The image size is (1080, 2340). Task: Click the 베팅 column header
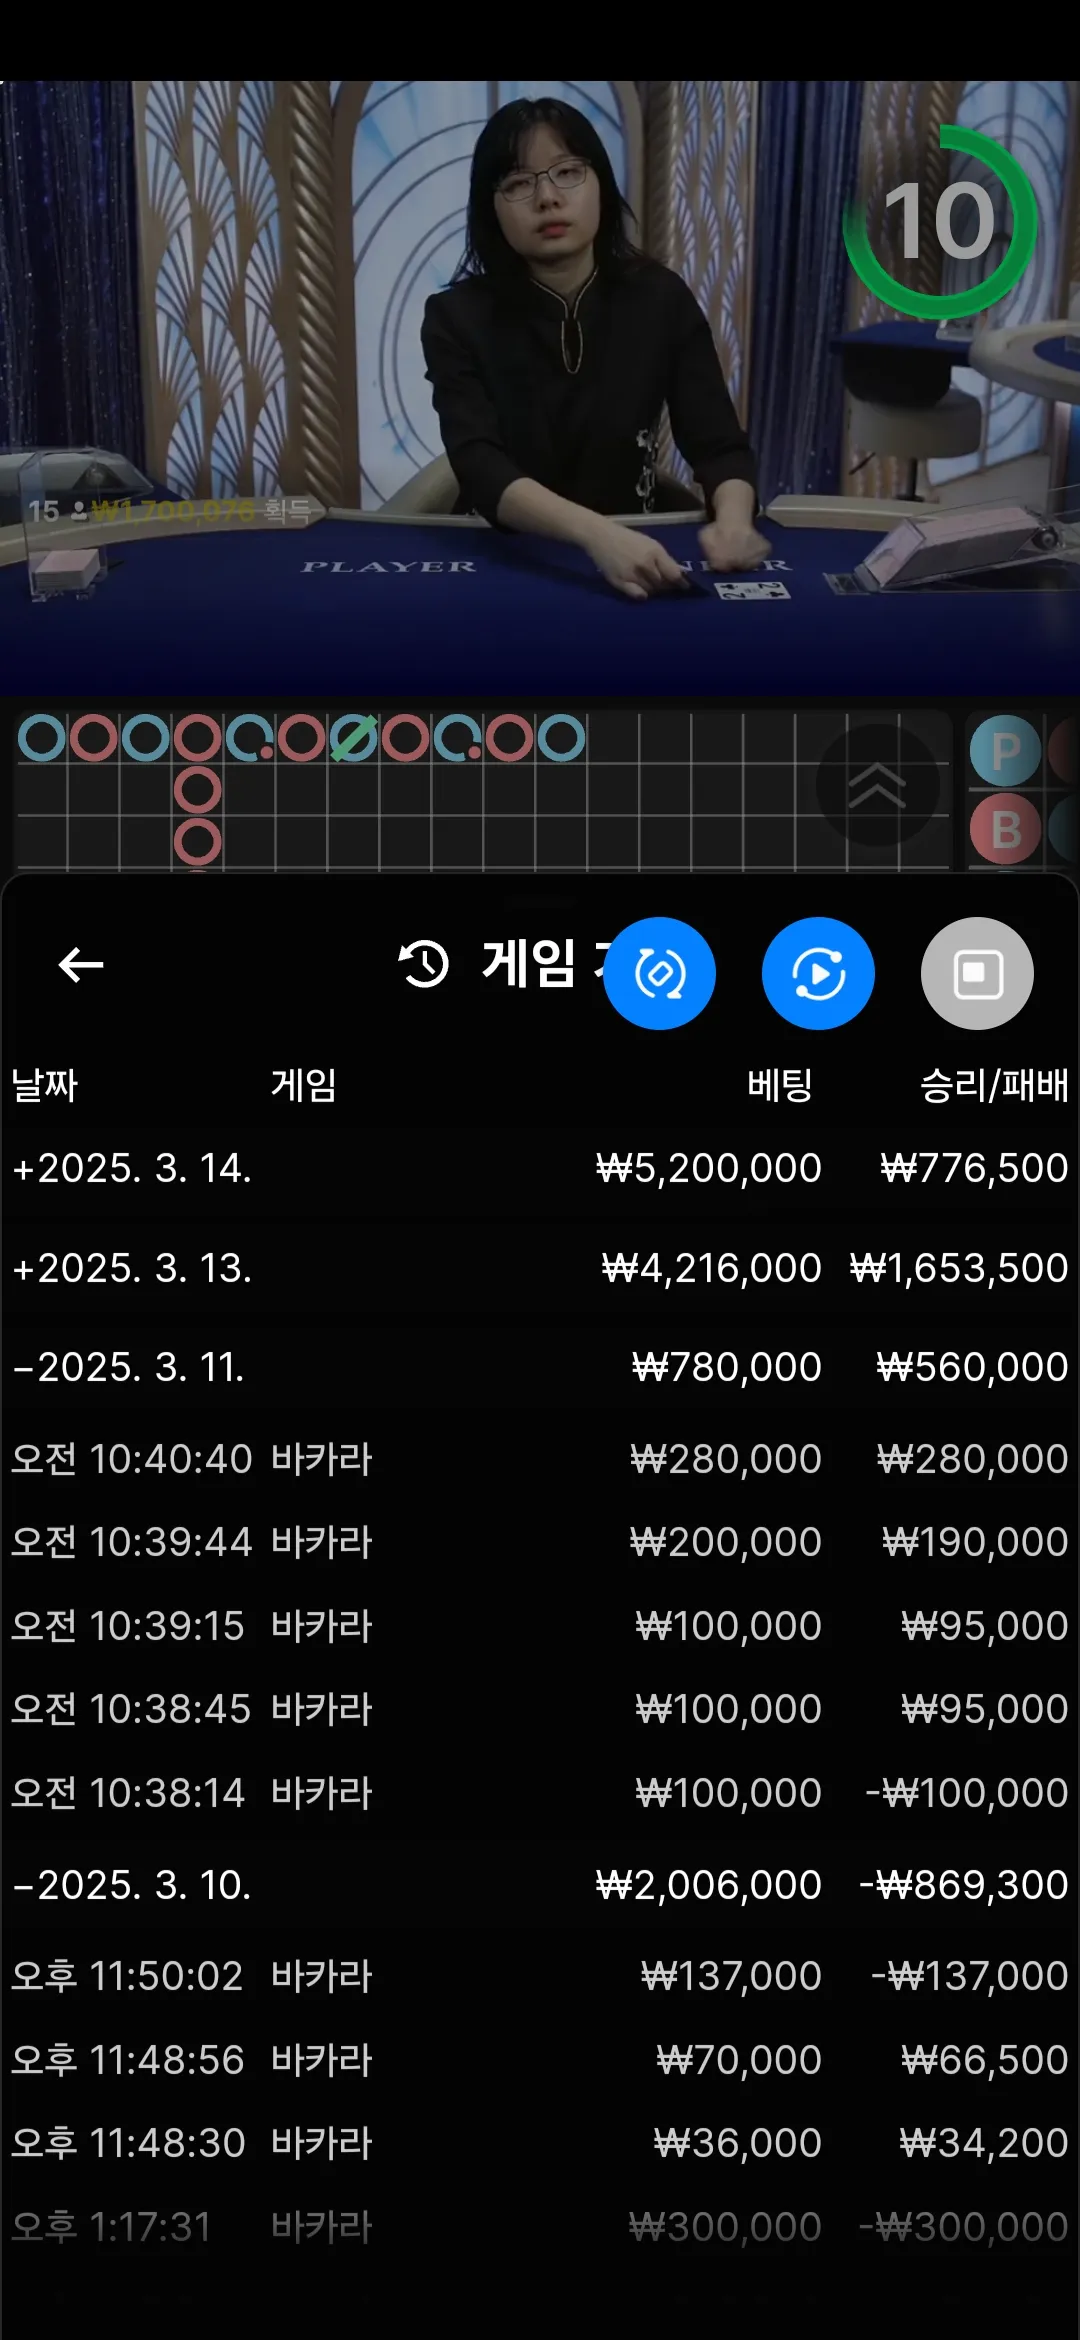coord(780,1085)
